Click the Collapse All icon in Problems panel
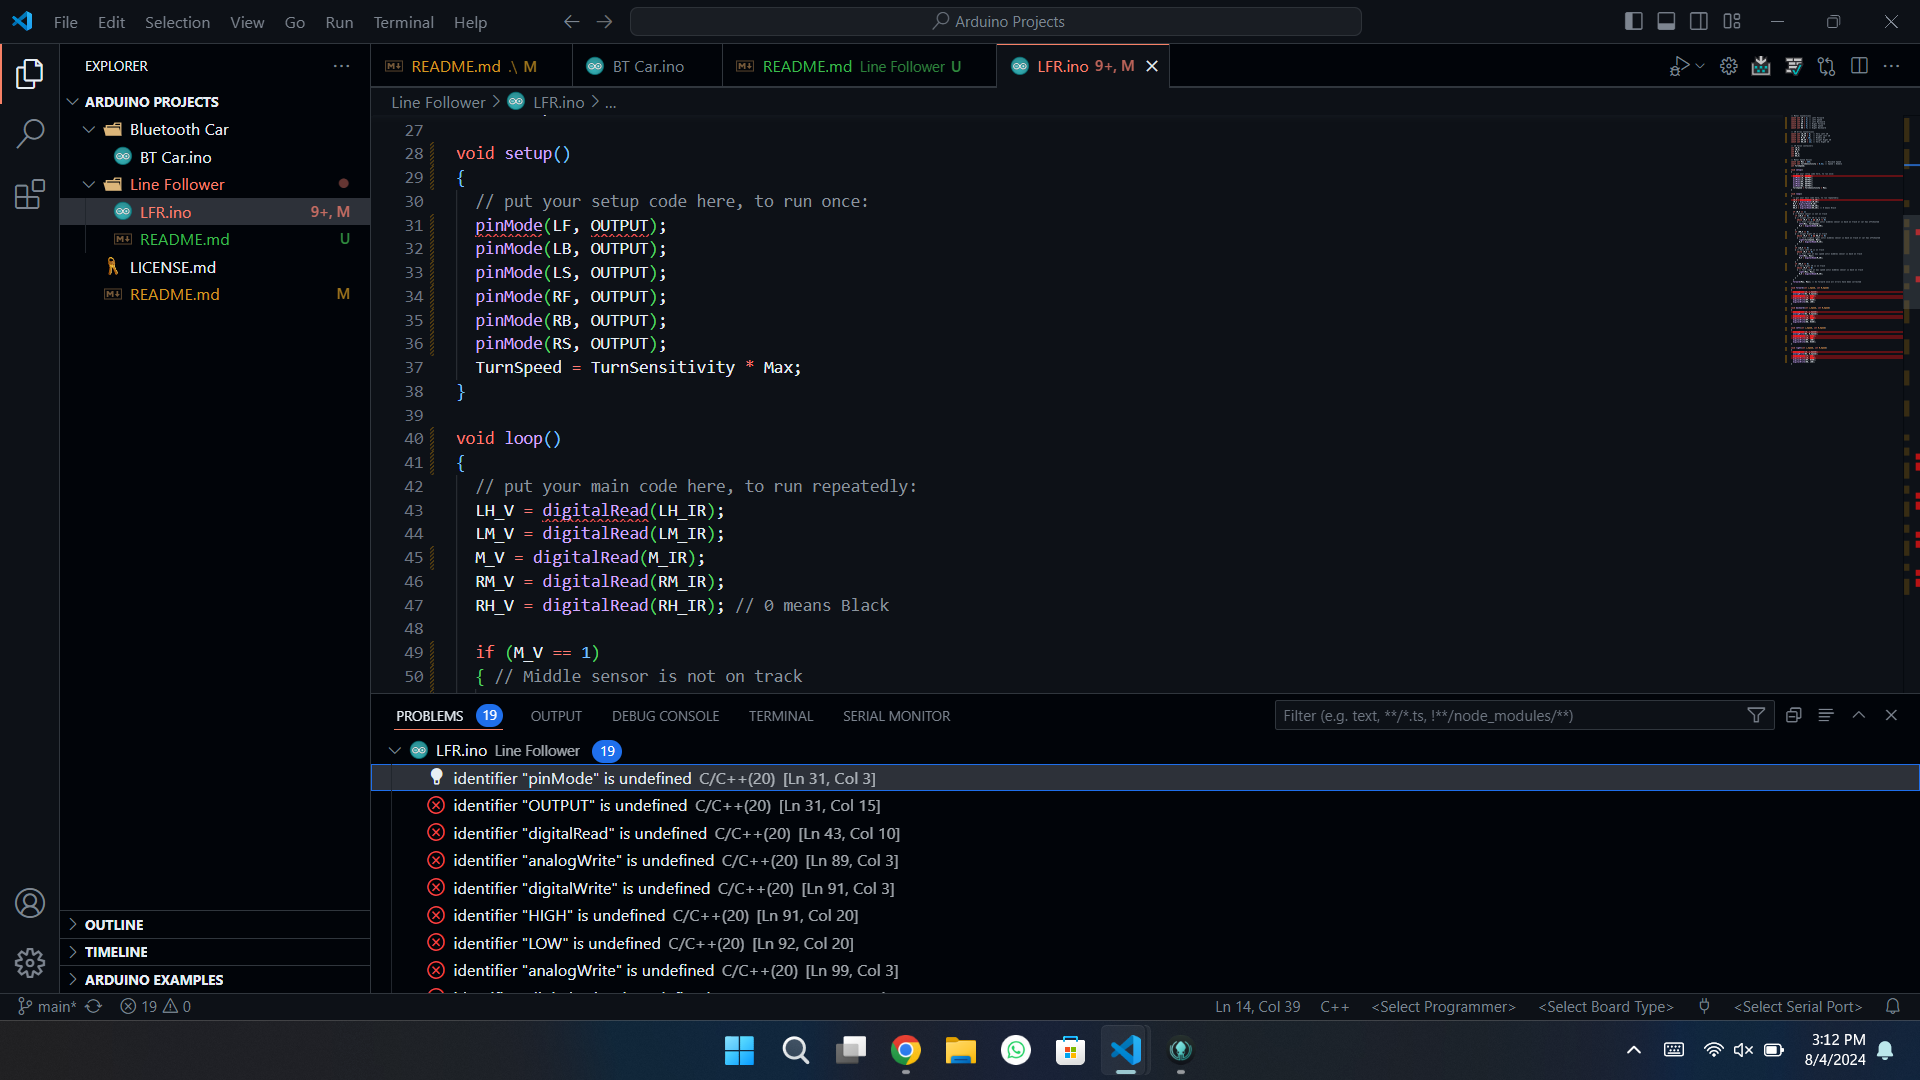Image resolution: width=1920 pixels, height=1080 pixels. pos(1793,715)
